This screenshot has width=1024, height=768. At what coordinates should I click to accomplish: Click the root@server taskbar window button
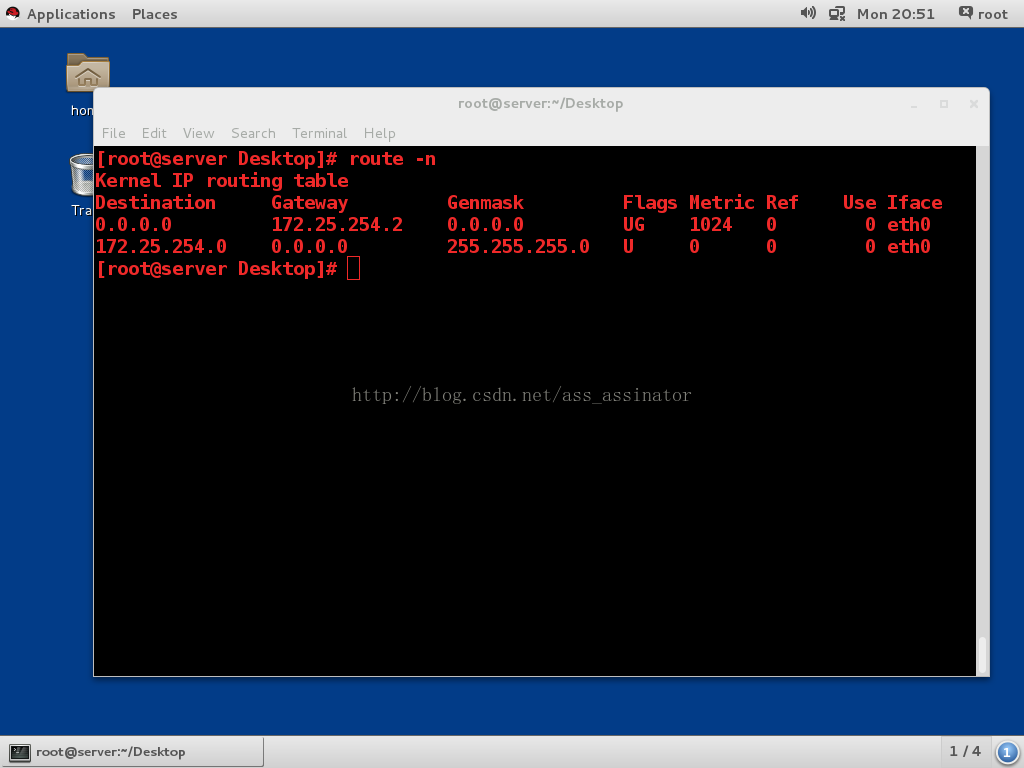click(x=133, y=752)
